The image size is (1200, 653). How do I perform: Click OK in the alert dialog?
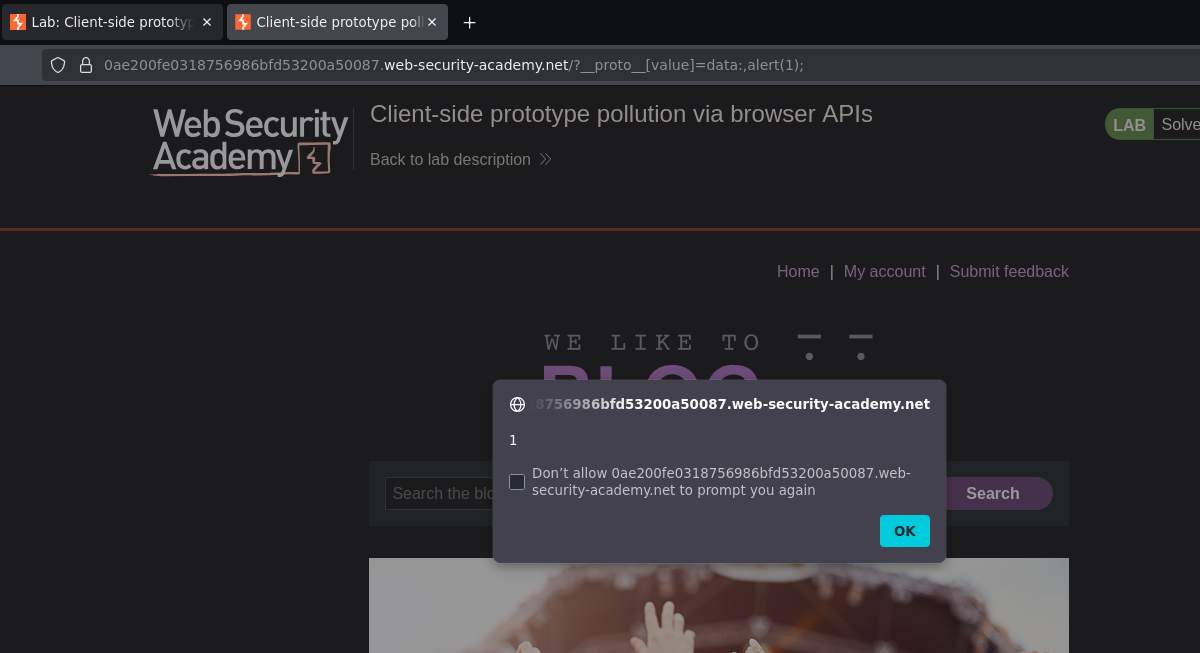click(x=904, y=531)
